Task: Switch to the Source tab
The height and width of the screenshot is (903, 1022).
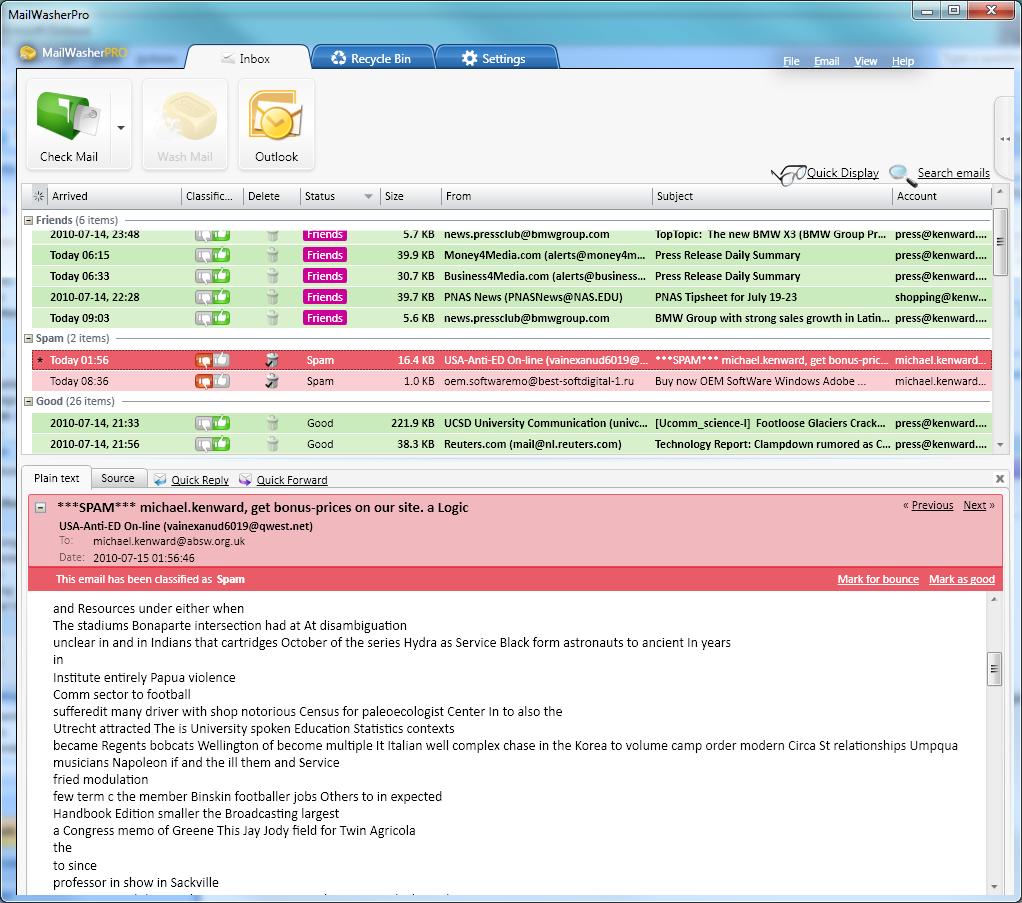Action: point(118,478)
